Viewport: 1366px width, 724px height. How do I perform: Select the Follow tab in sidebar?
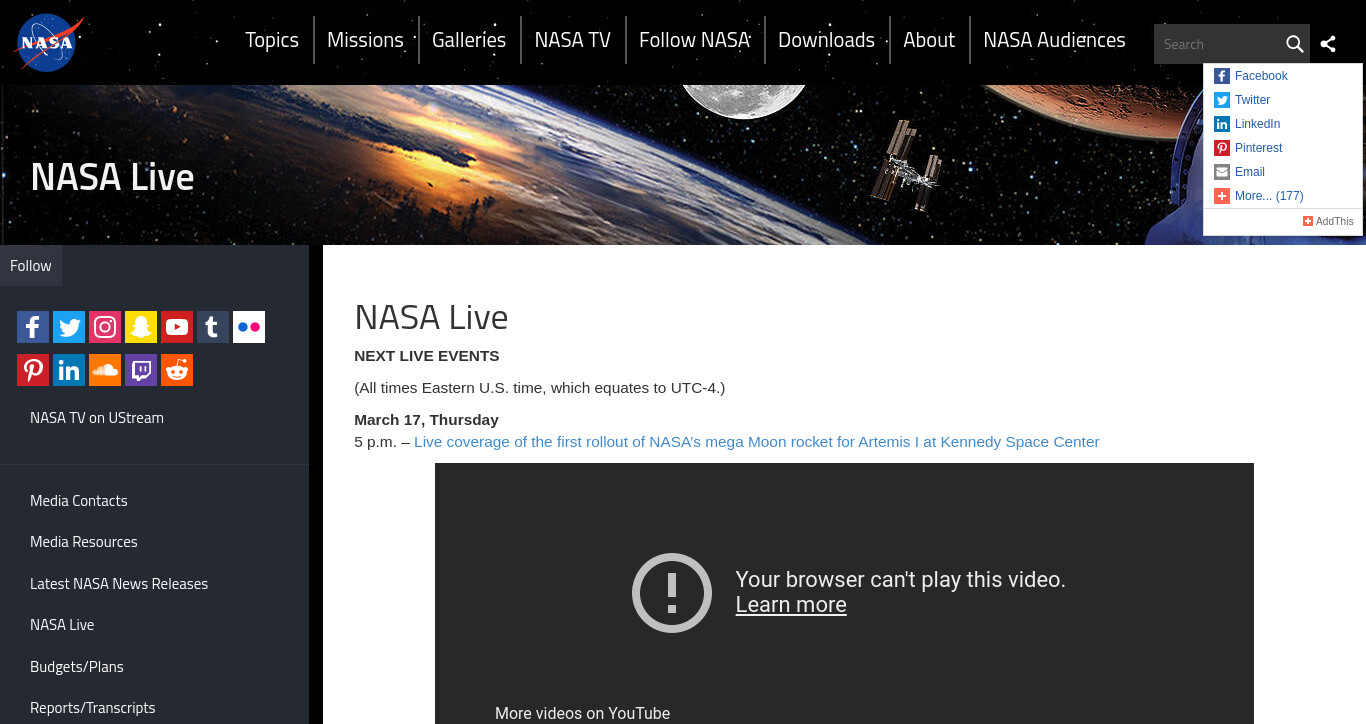point(31,266)
